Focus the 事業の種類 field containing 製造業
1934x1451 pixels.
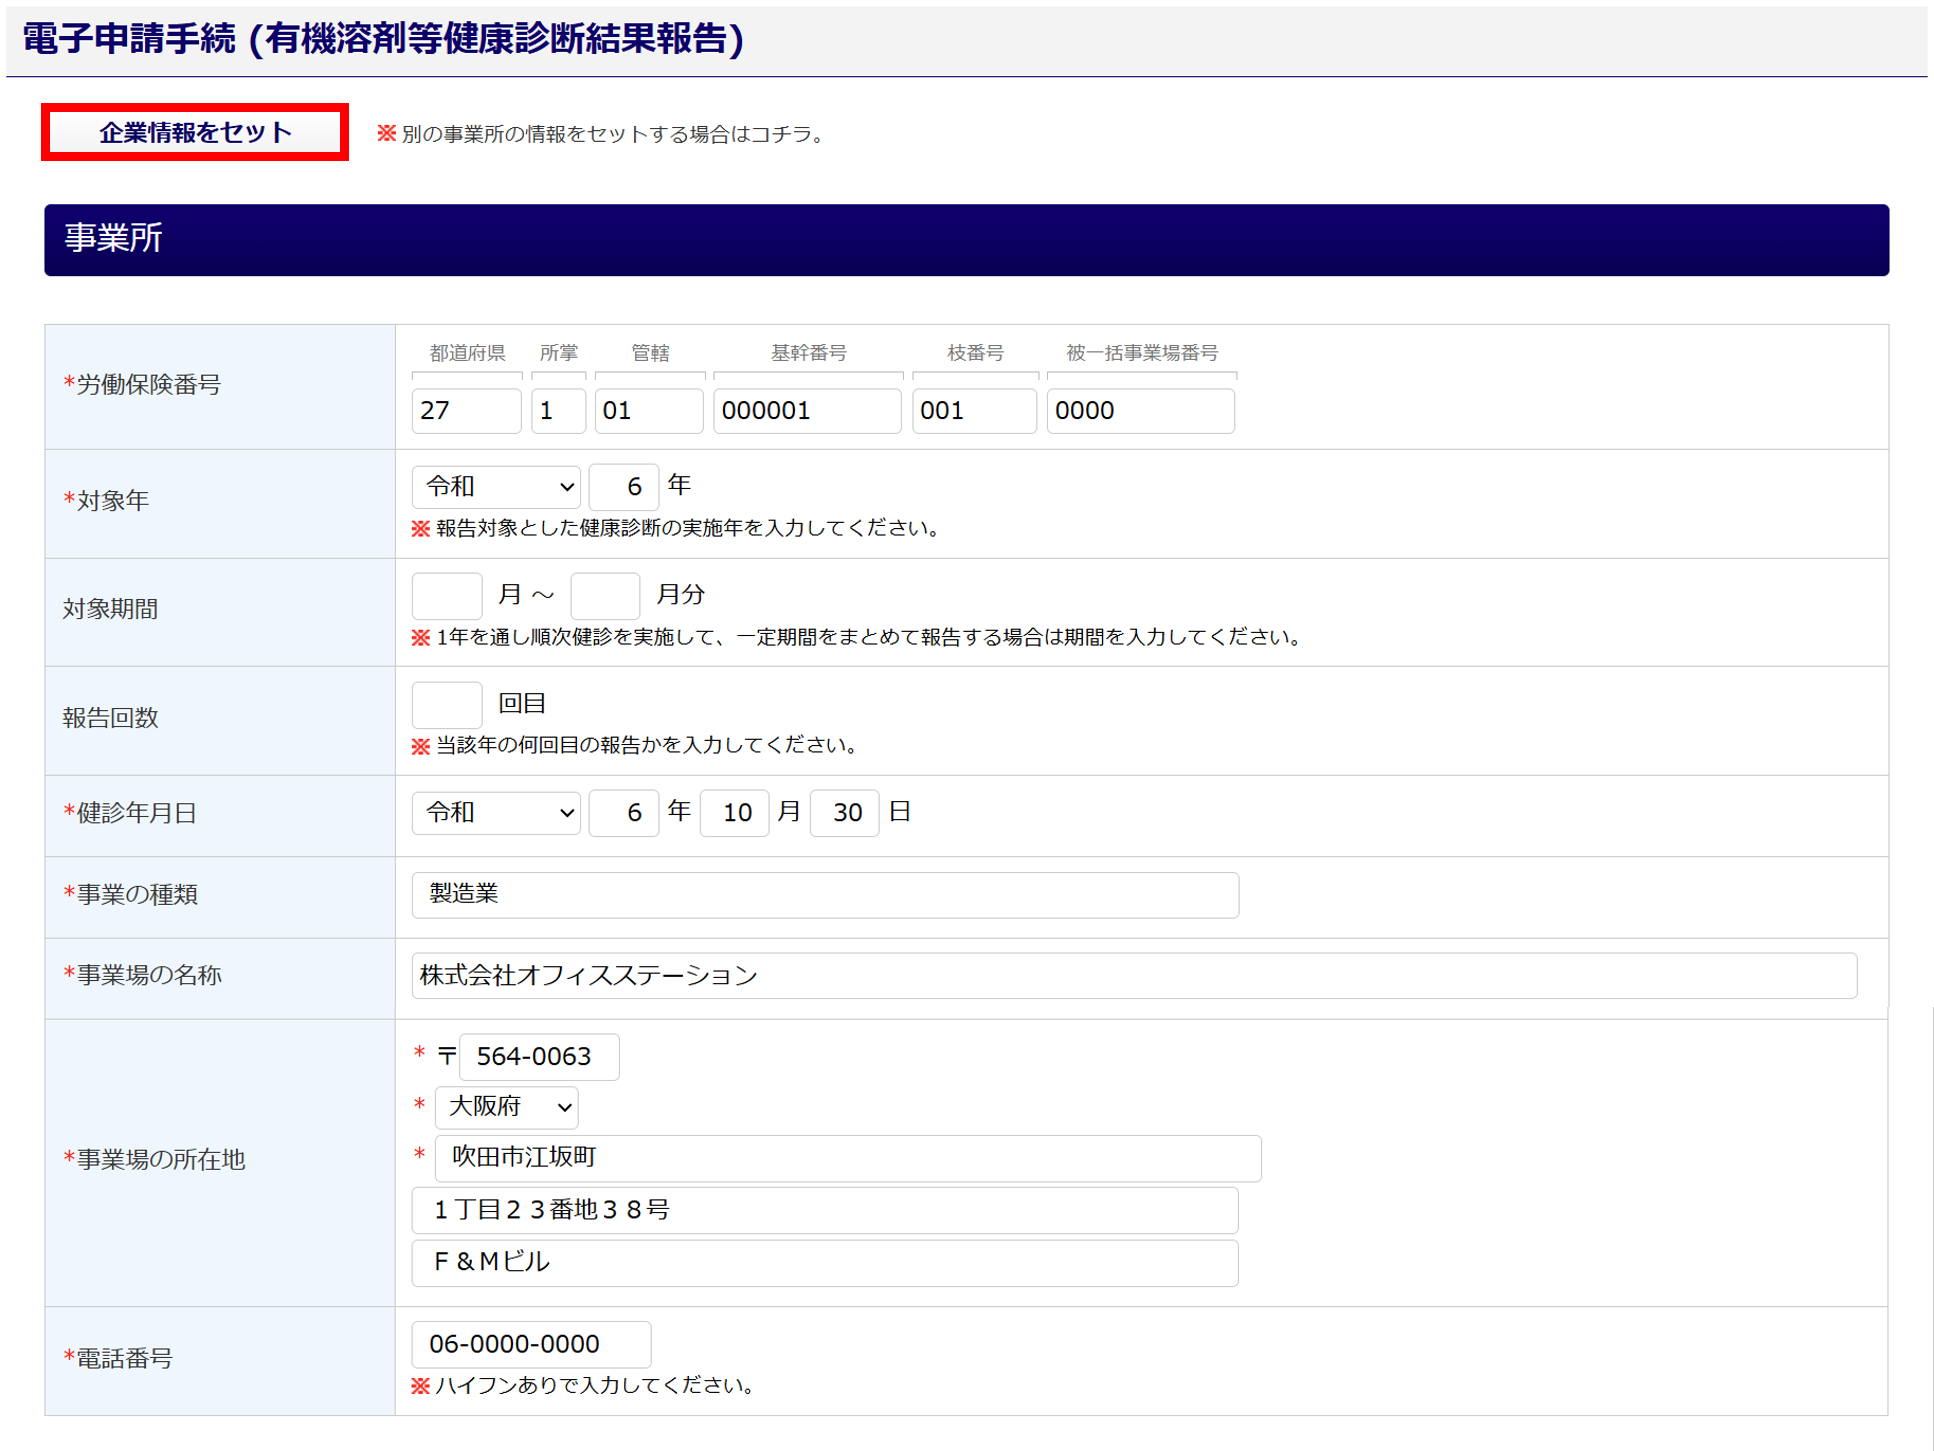pos(825,895)
